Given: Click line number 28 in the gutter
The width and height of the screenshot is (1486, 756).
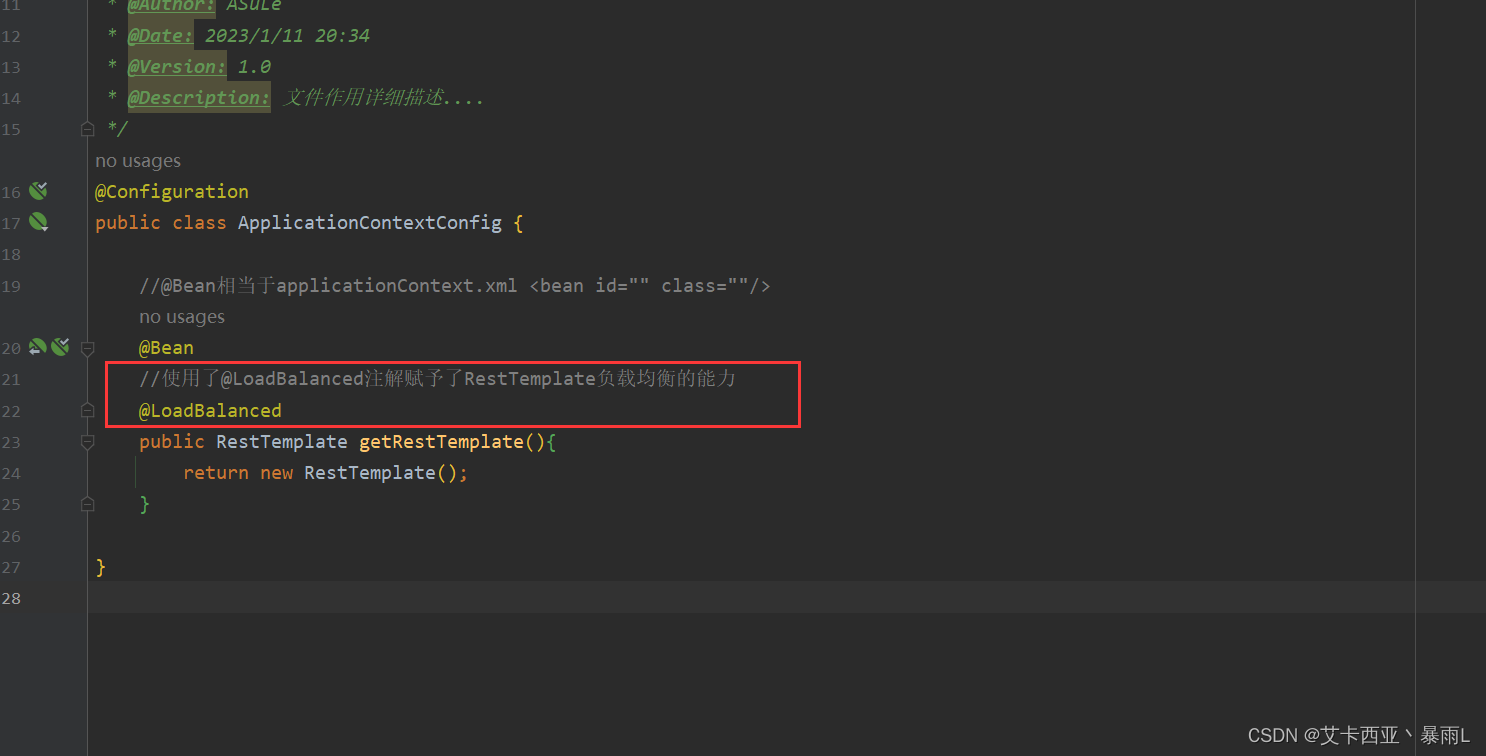Looking at the screenshot, I should (x=11, y=598).
